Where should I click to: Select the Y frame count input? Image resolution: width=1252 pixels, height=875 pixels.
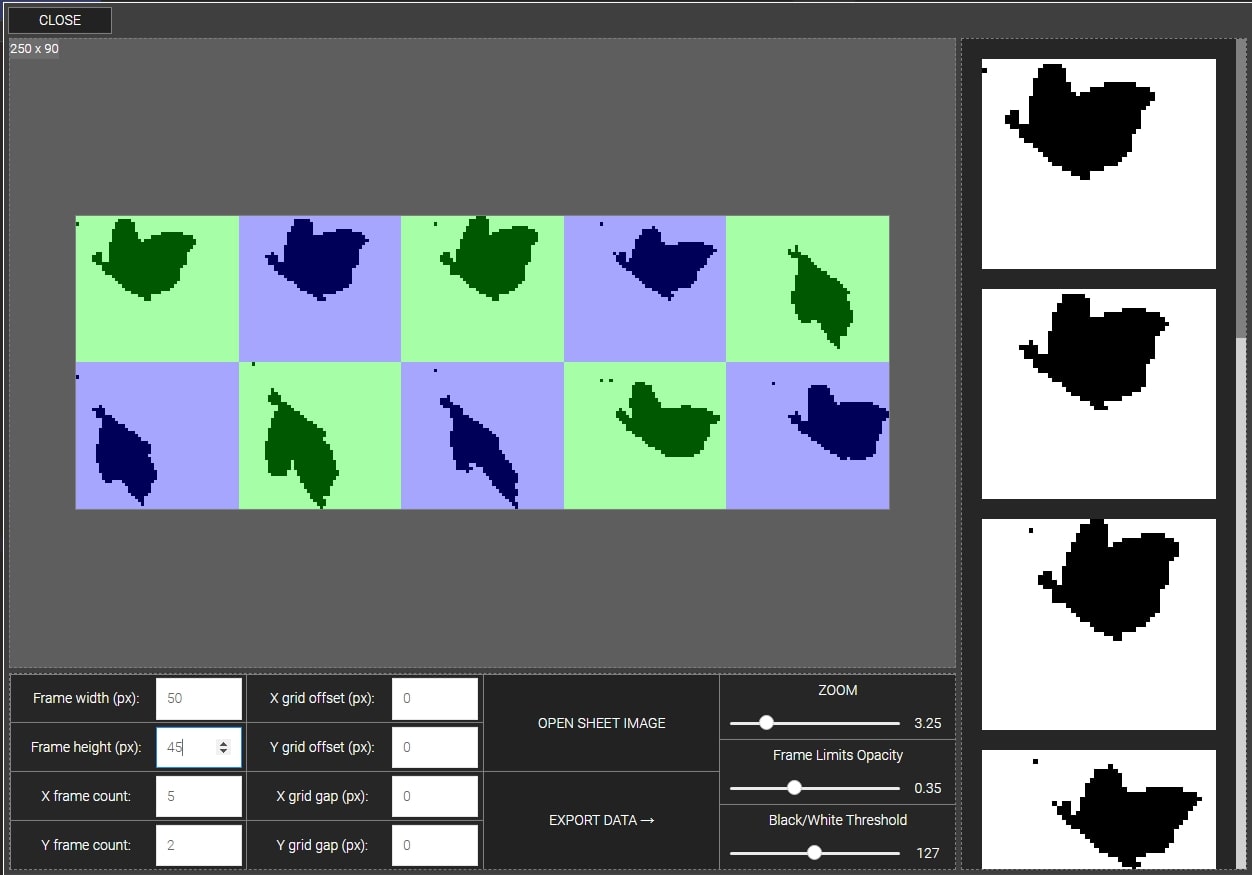point(198,845)
